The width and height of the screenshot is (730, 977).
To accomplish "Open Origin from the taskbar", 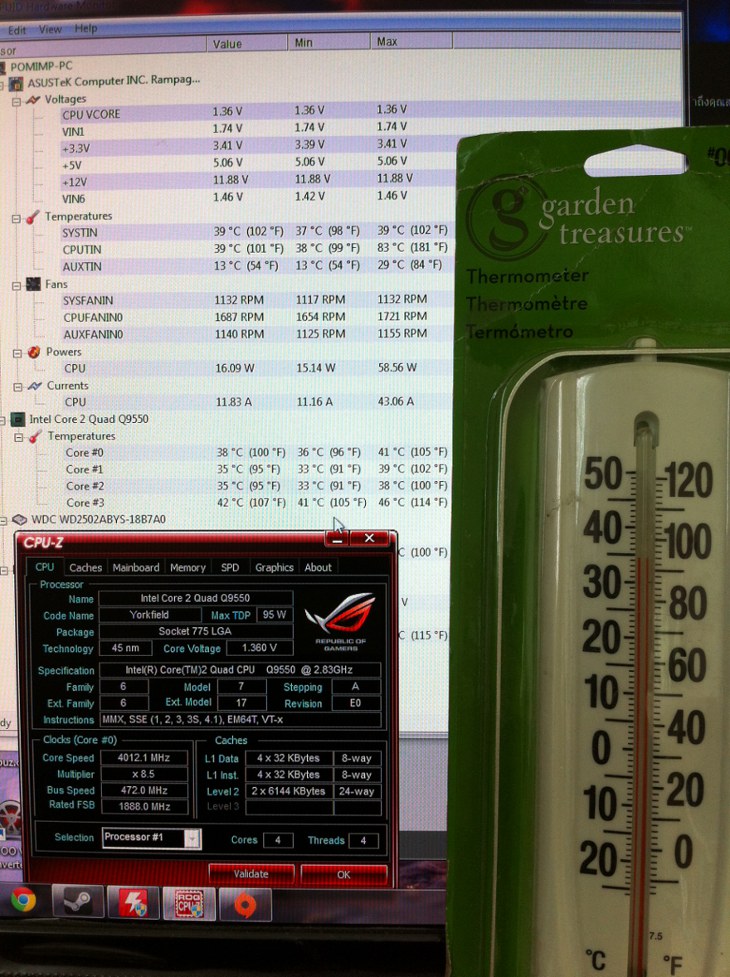I will point(244,903).
